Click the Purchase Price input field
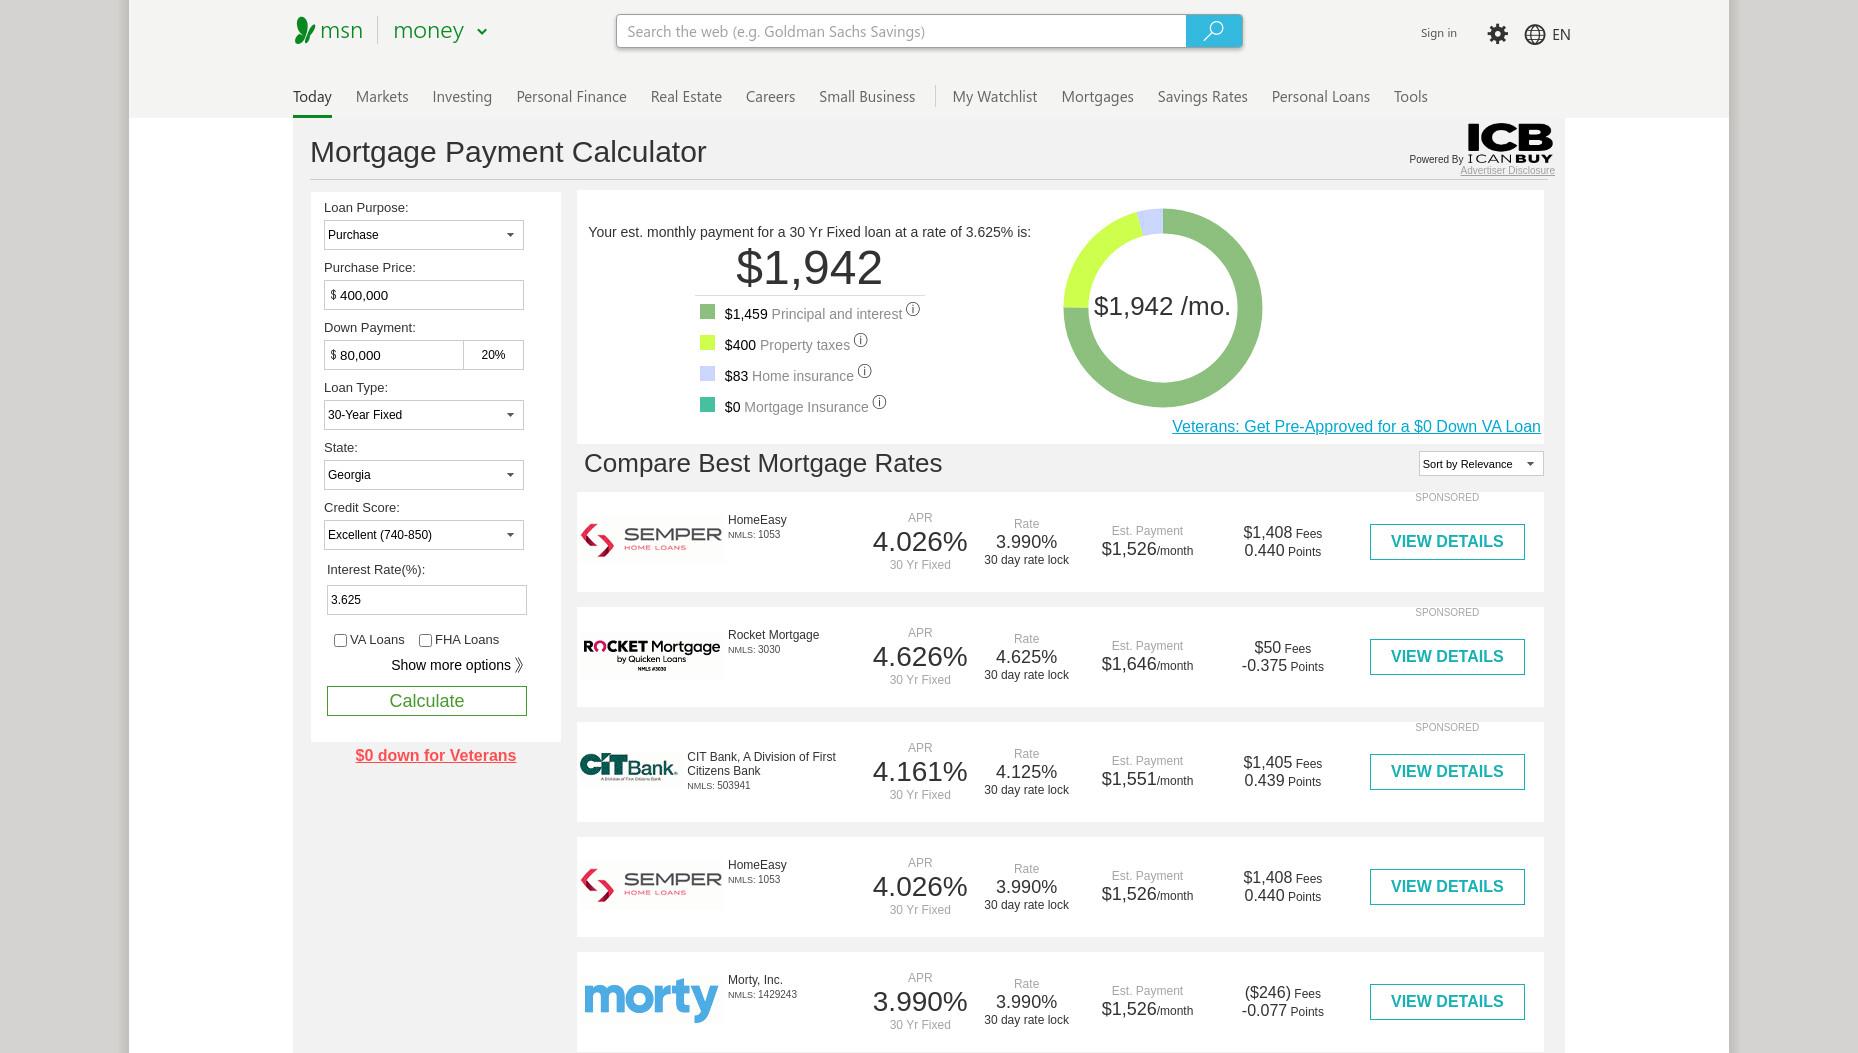The height and width of the screenshot is (1053, 1858). [424, 295]
